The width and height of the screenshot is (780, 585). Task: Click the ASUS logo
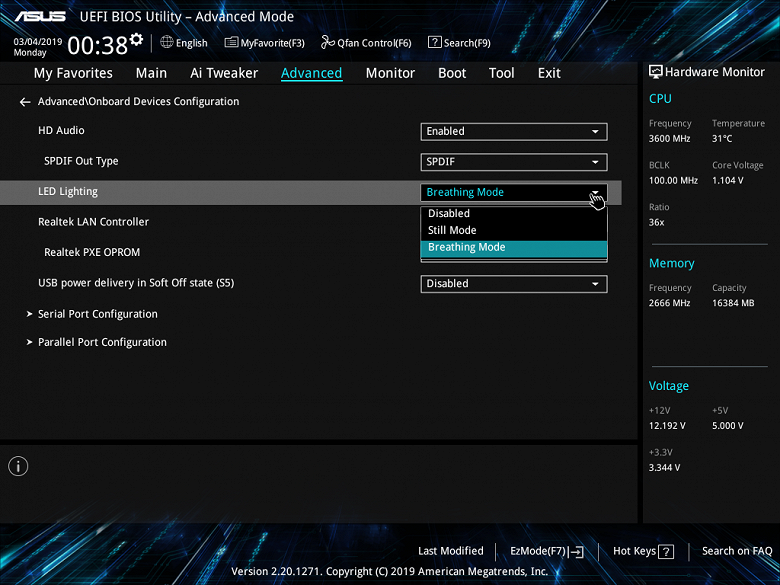click(x=40, y=16)
